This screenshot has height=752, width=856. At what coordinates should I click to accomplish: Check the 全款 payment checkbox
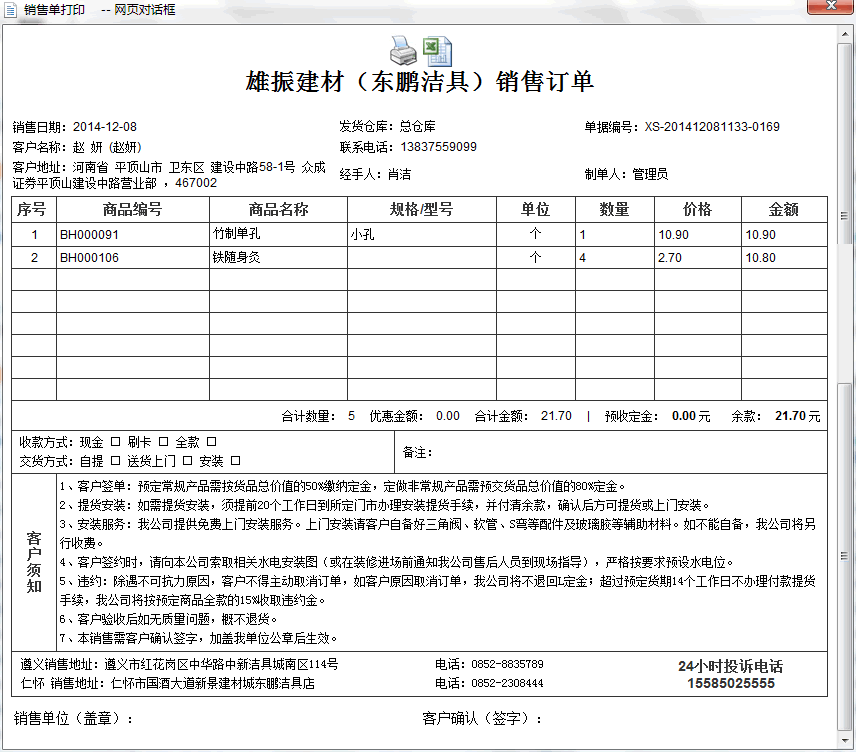[x=211, y=441]
